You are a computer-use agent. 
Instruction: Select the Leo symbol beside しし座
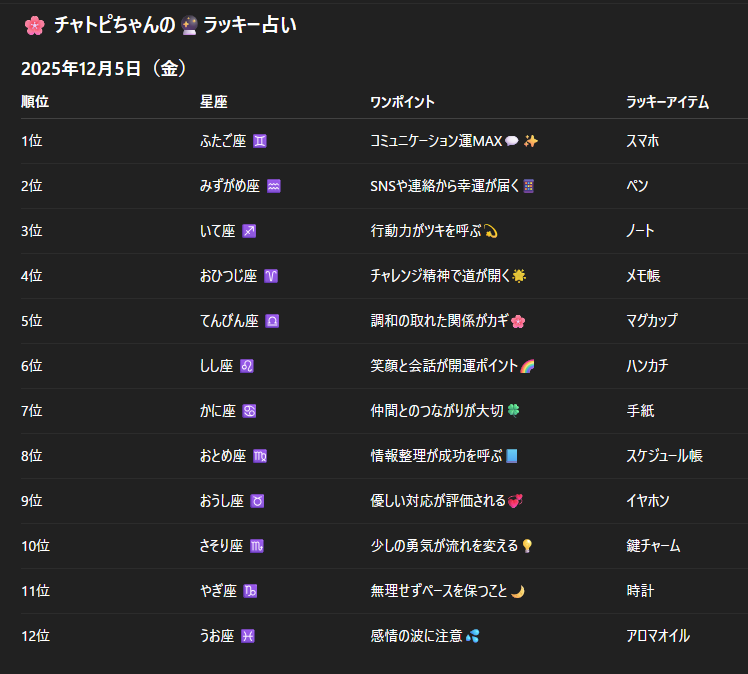click(x=247, y=366)
